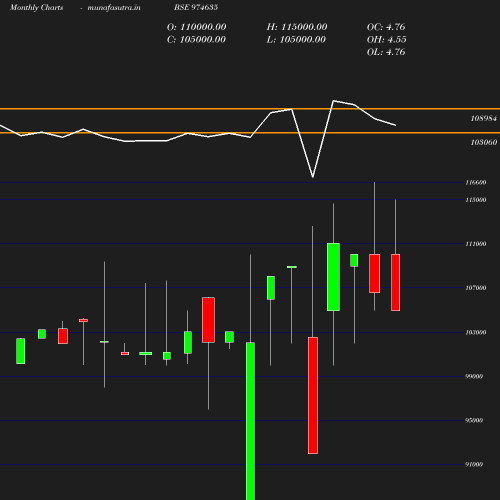The height and width of the screenshot is (500, 500).
Task: Click the 'Monthly Charts' title text
Action: tap(36, 7)
